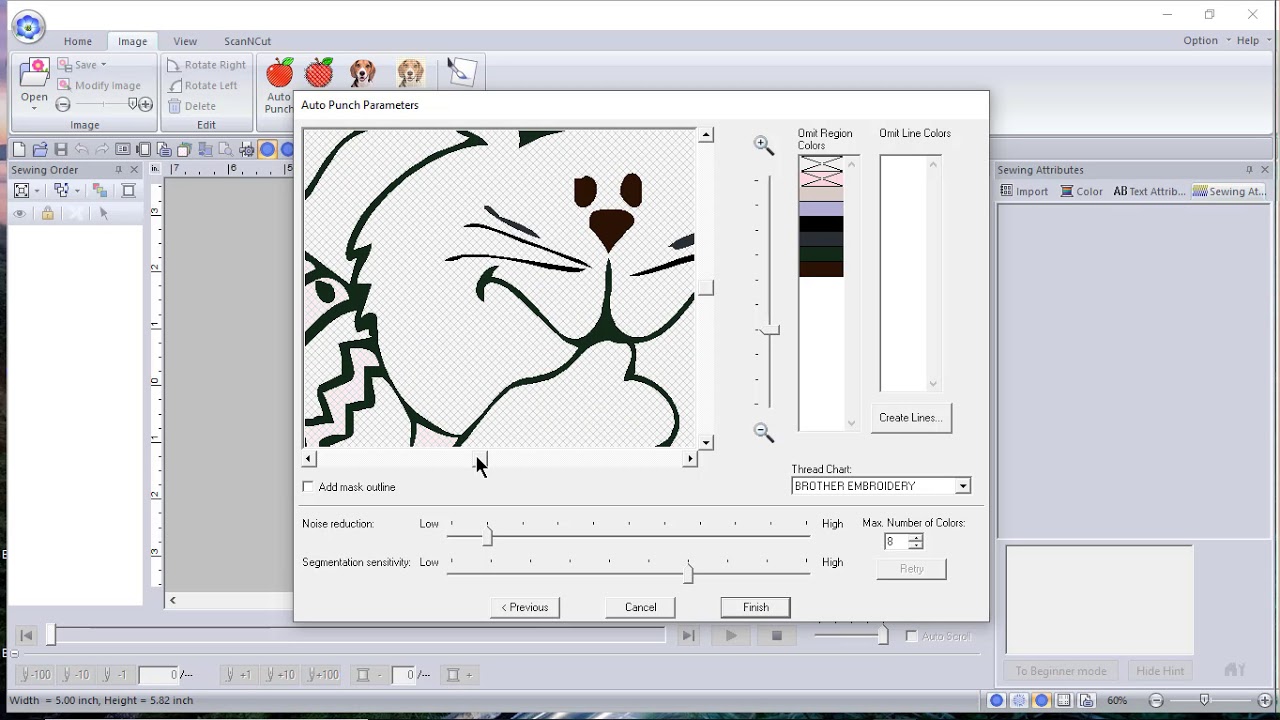Expand the Save dropdown arrow

coord(103,65)
